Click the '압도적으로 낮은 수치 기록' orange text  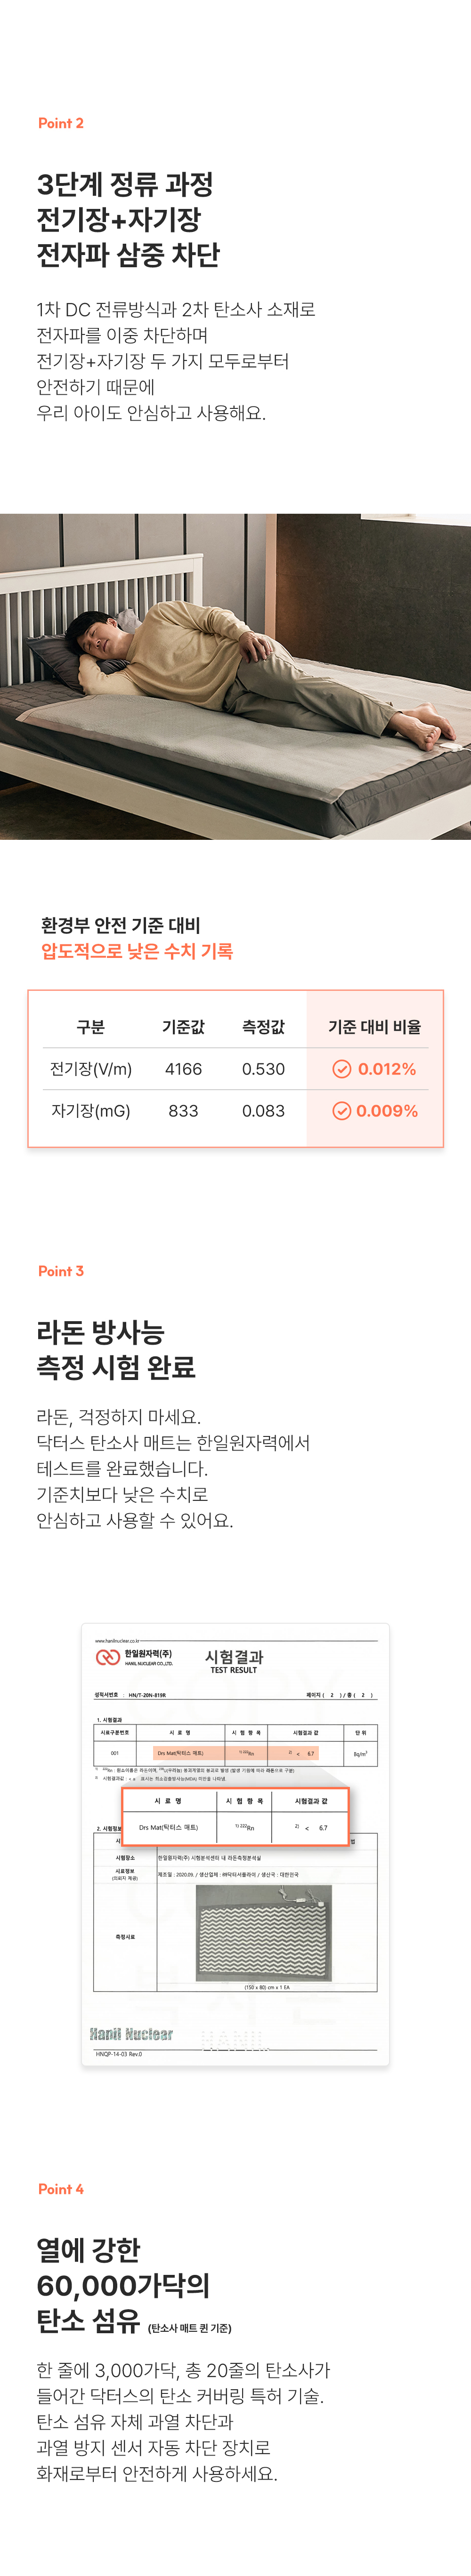137,951
